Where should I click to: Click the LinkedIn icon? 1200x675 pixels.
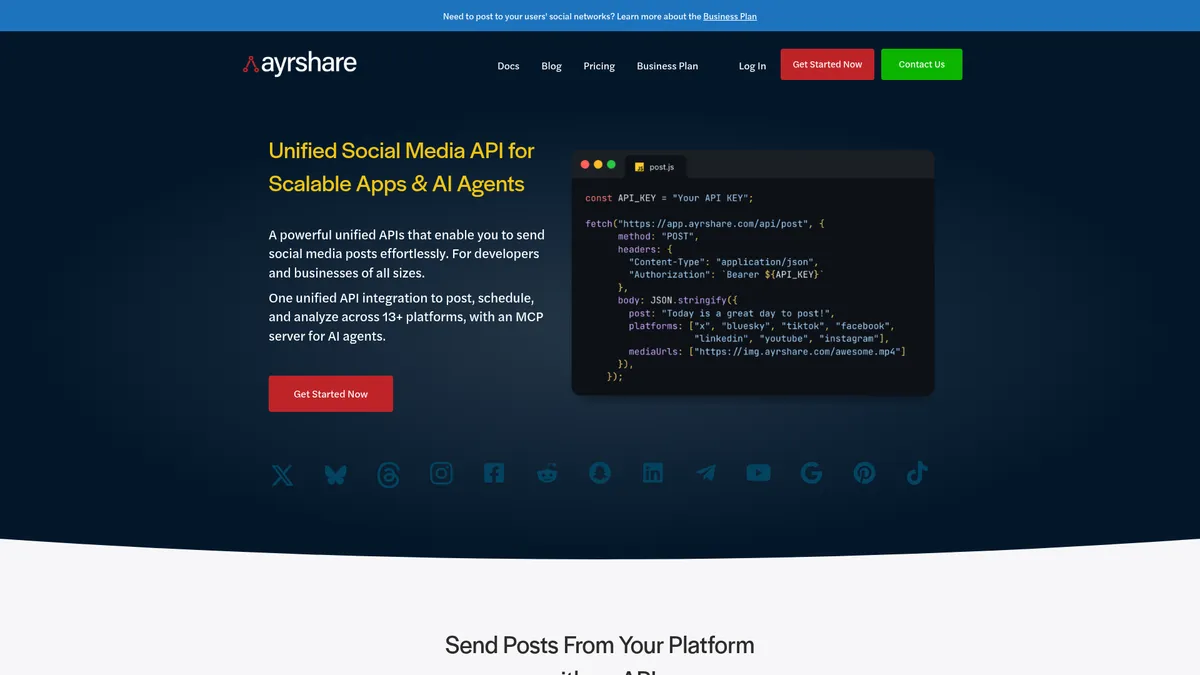pyautogui.click(x=653, y=474)
